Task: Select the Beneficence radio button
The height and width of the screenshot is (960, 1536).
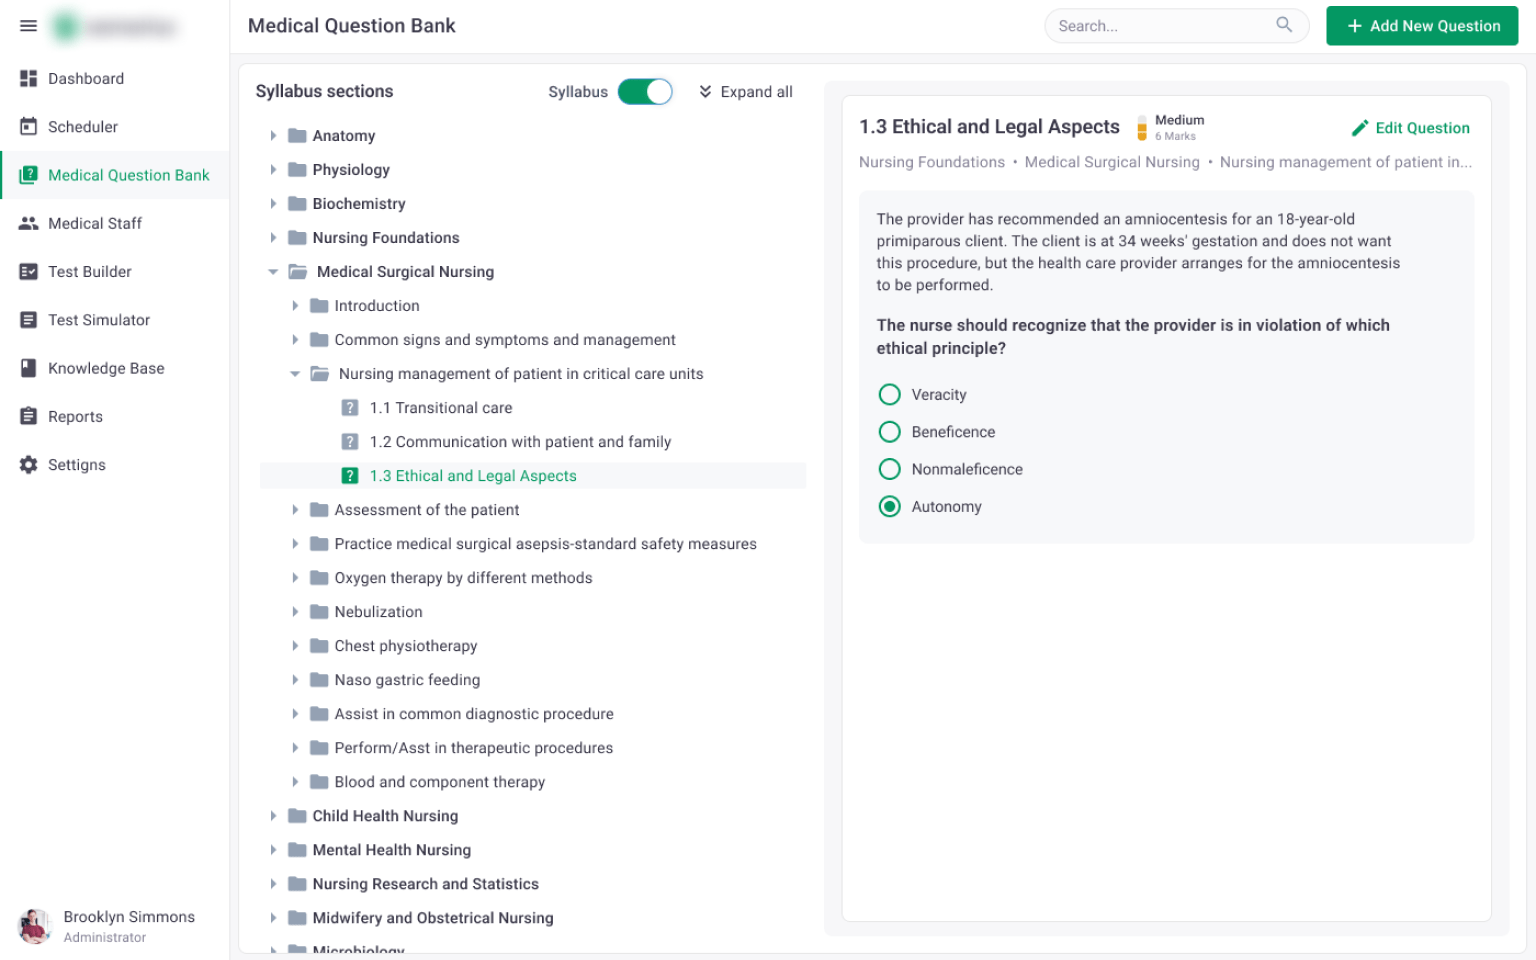Action: [x=889, y=432]
